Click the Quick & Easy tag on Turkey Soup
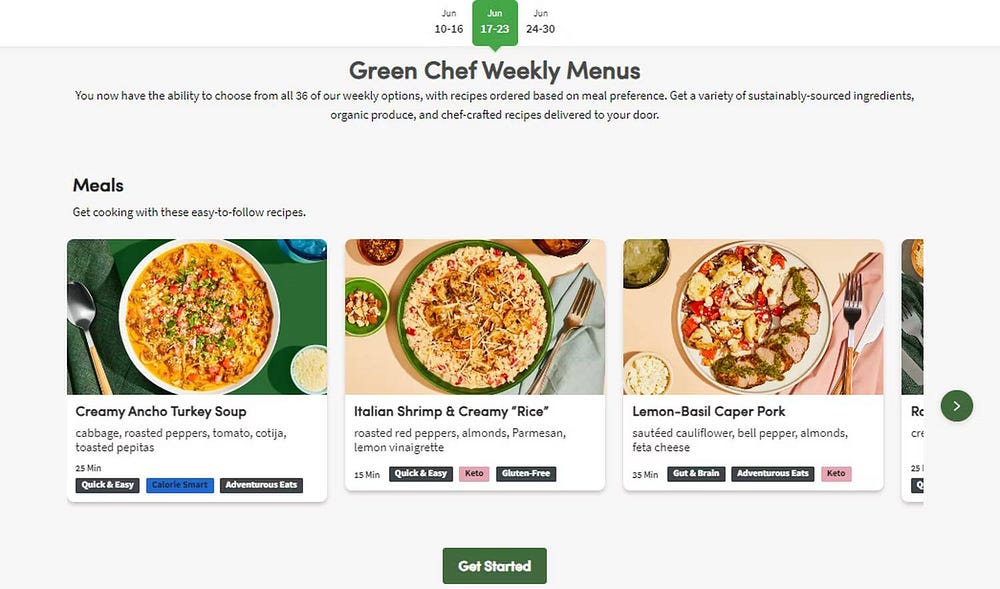The height and width of the screenshot is (589, 1000). click(x=107, y=485)
